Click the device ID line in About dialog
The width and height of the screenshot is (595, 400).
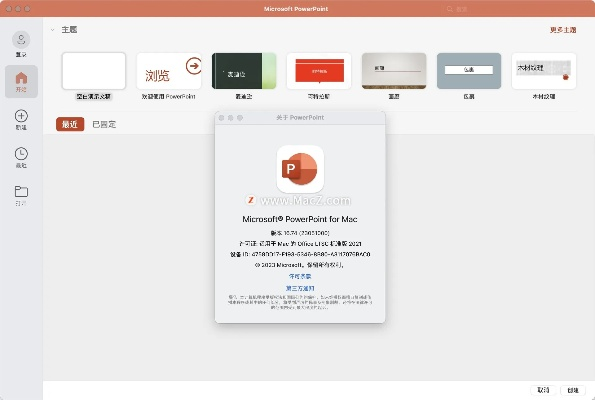[300, 254]
